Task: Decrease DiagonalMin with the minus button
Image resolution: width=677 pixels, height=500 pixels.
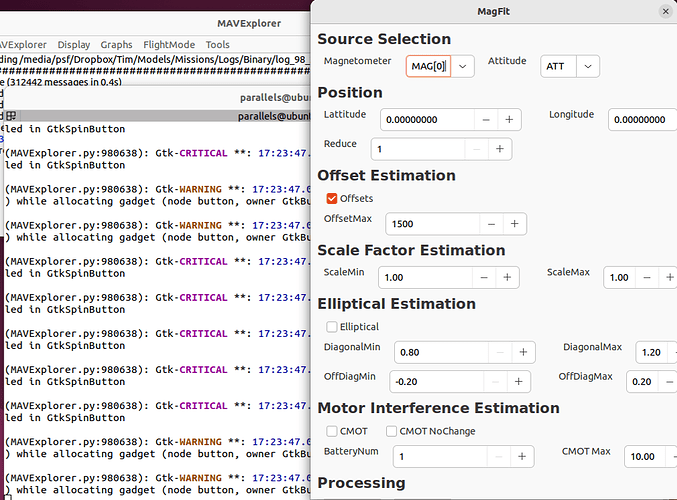Action: pos(500,352)
